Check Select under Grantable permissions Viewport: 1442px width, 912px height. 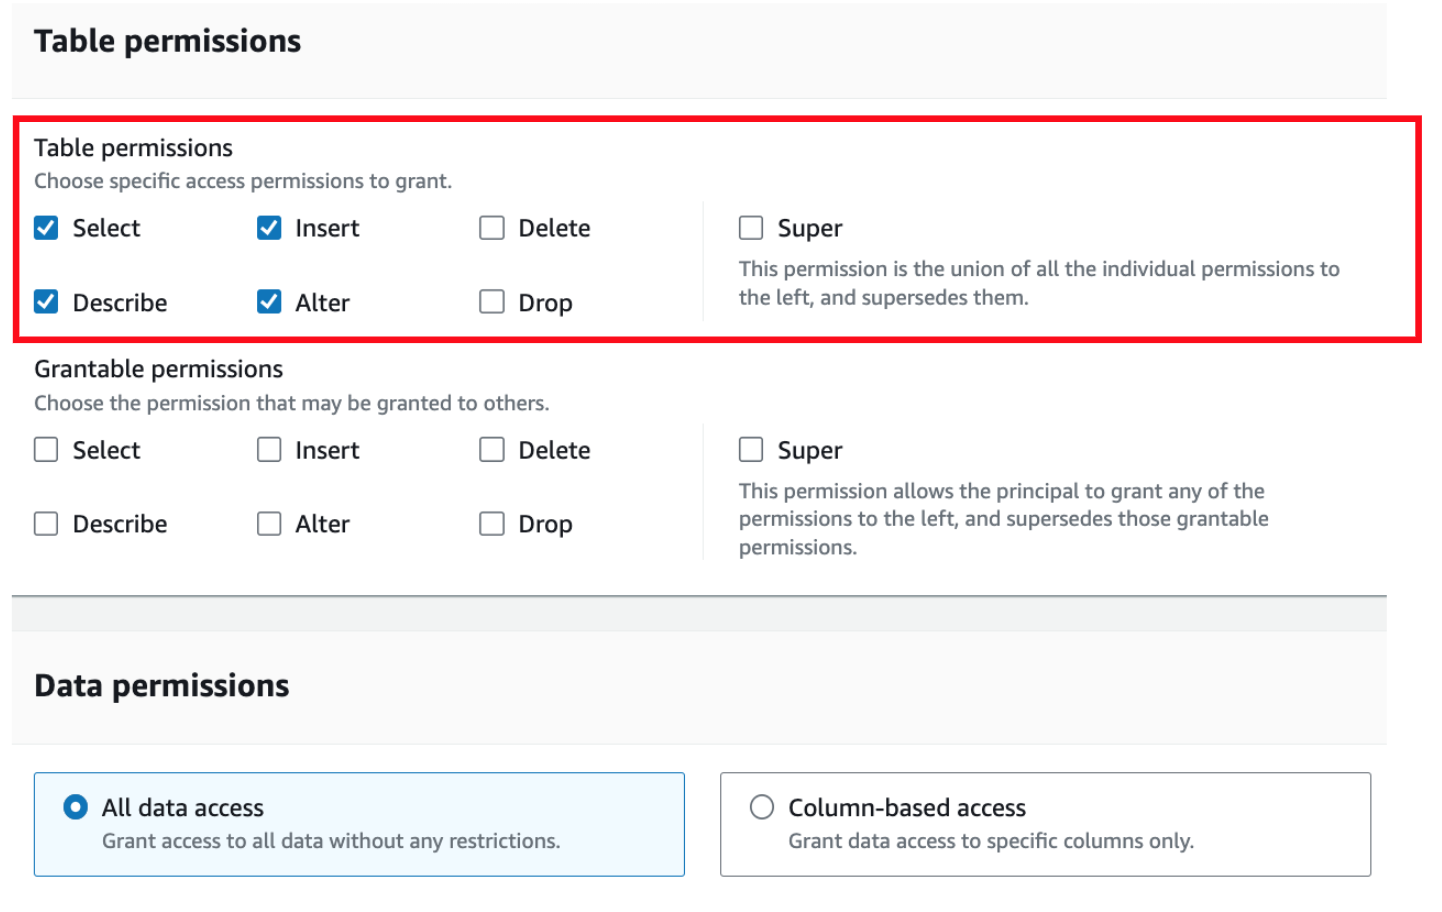(x=46, y=449)
